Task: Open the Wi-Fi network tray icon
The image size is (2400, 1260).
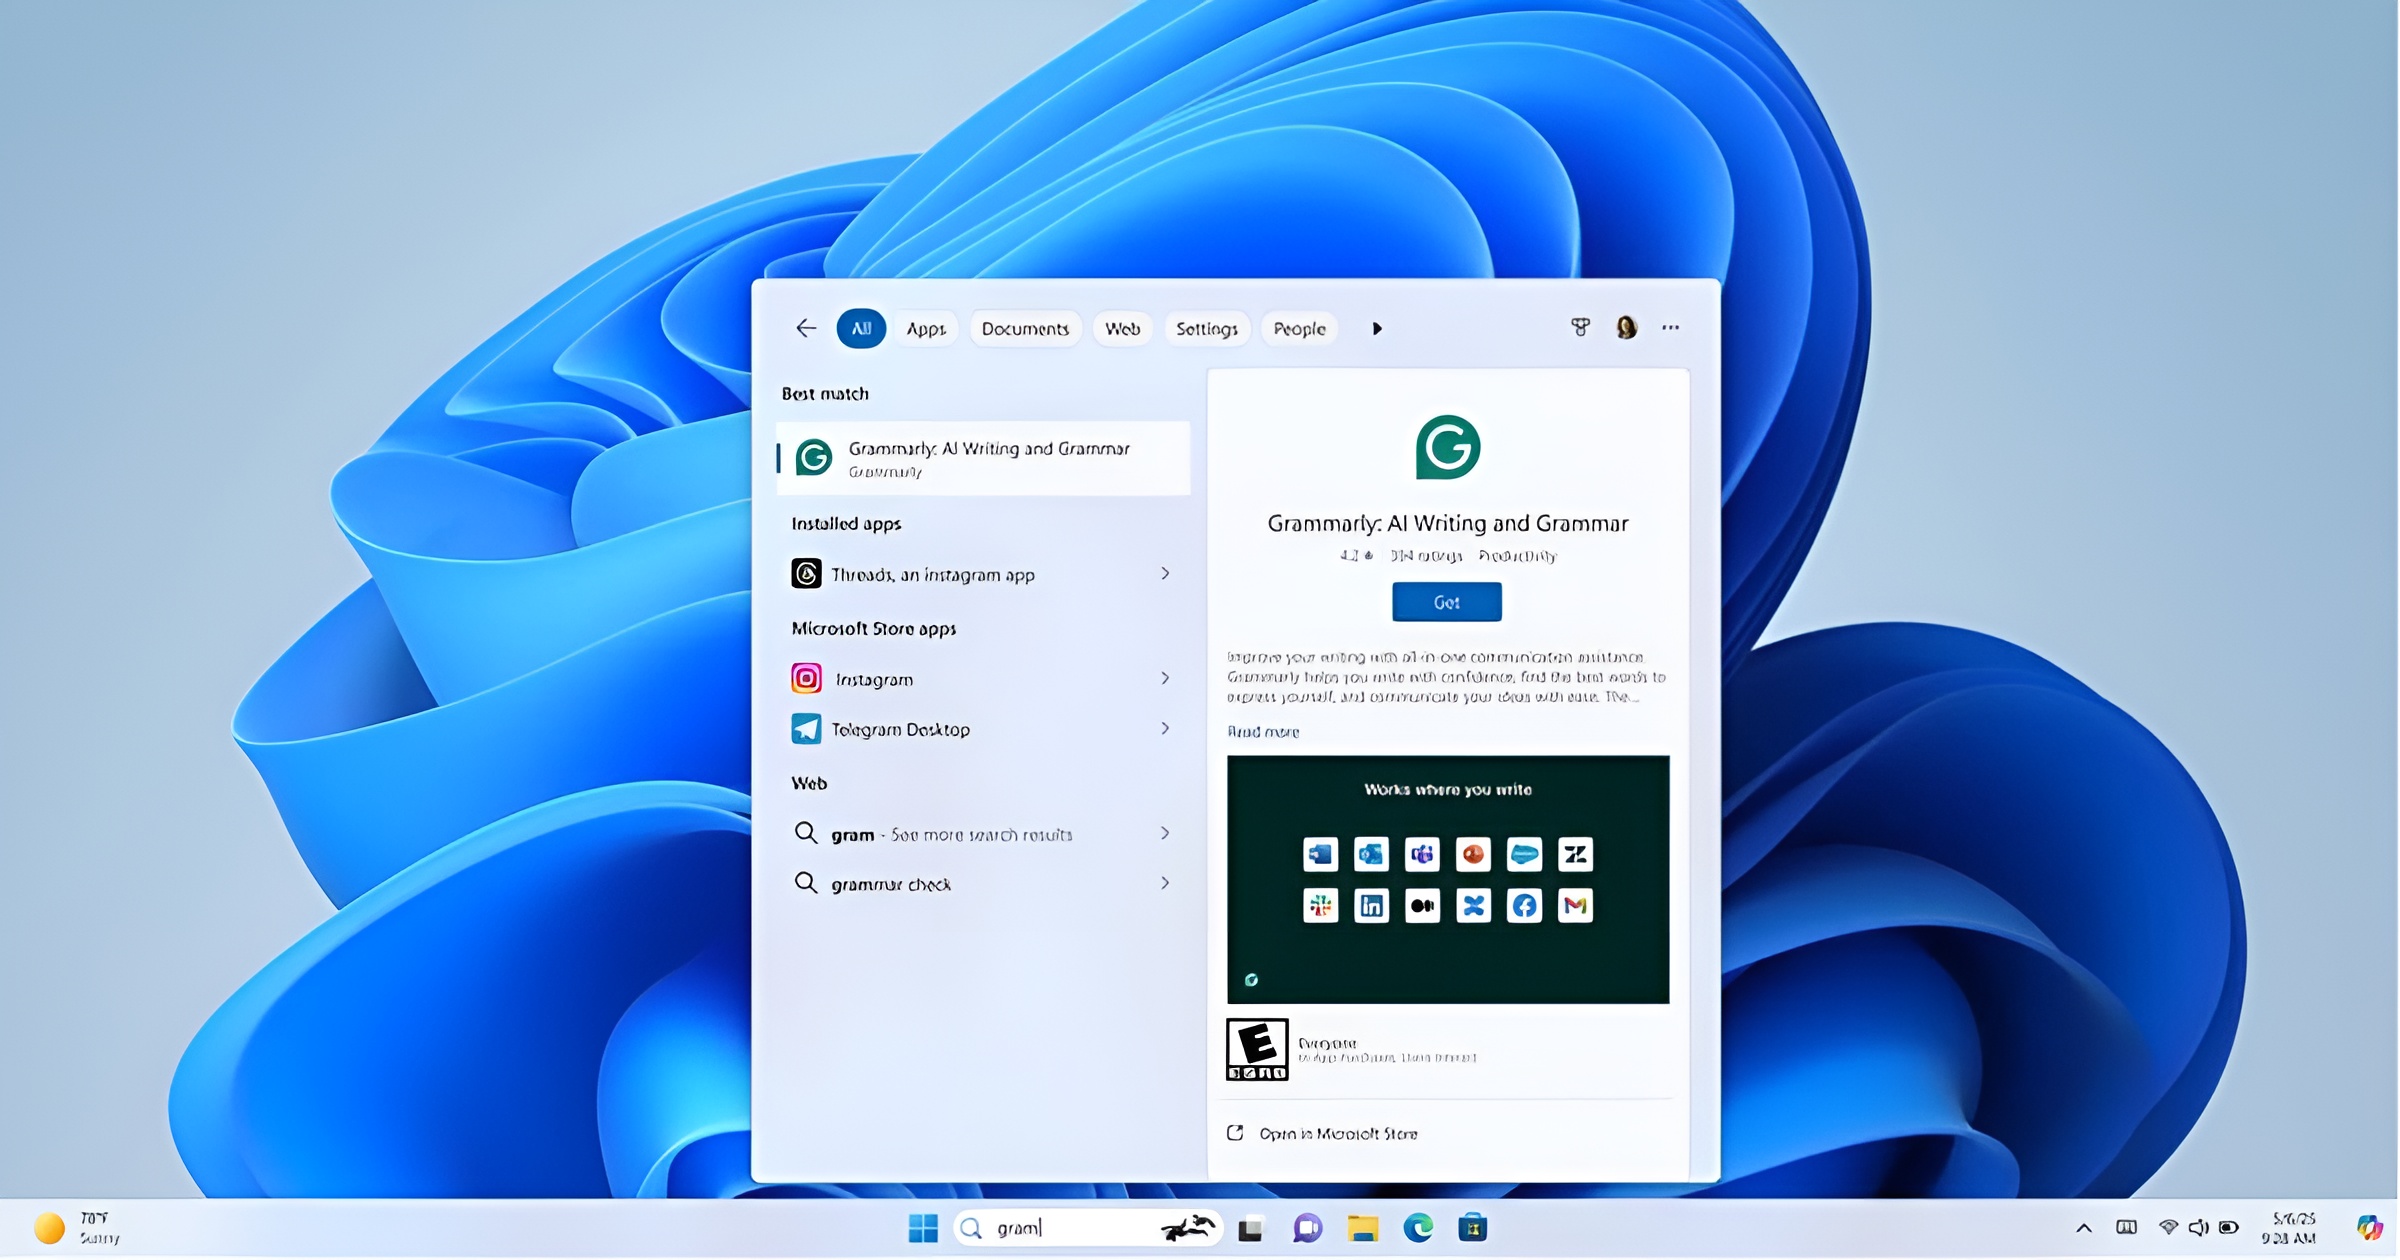Action: [x=2168, y=1227]
